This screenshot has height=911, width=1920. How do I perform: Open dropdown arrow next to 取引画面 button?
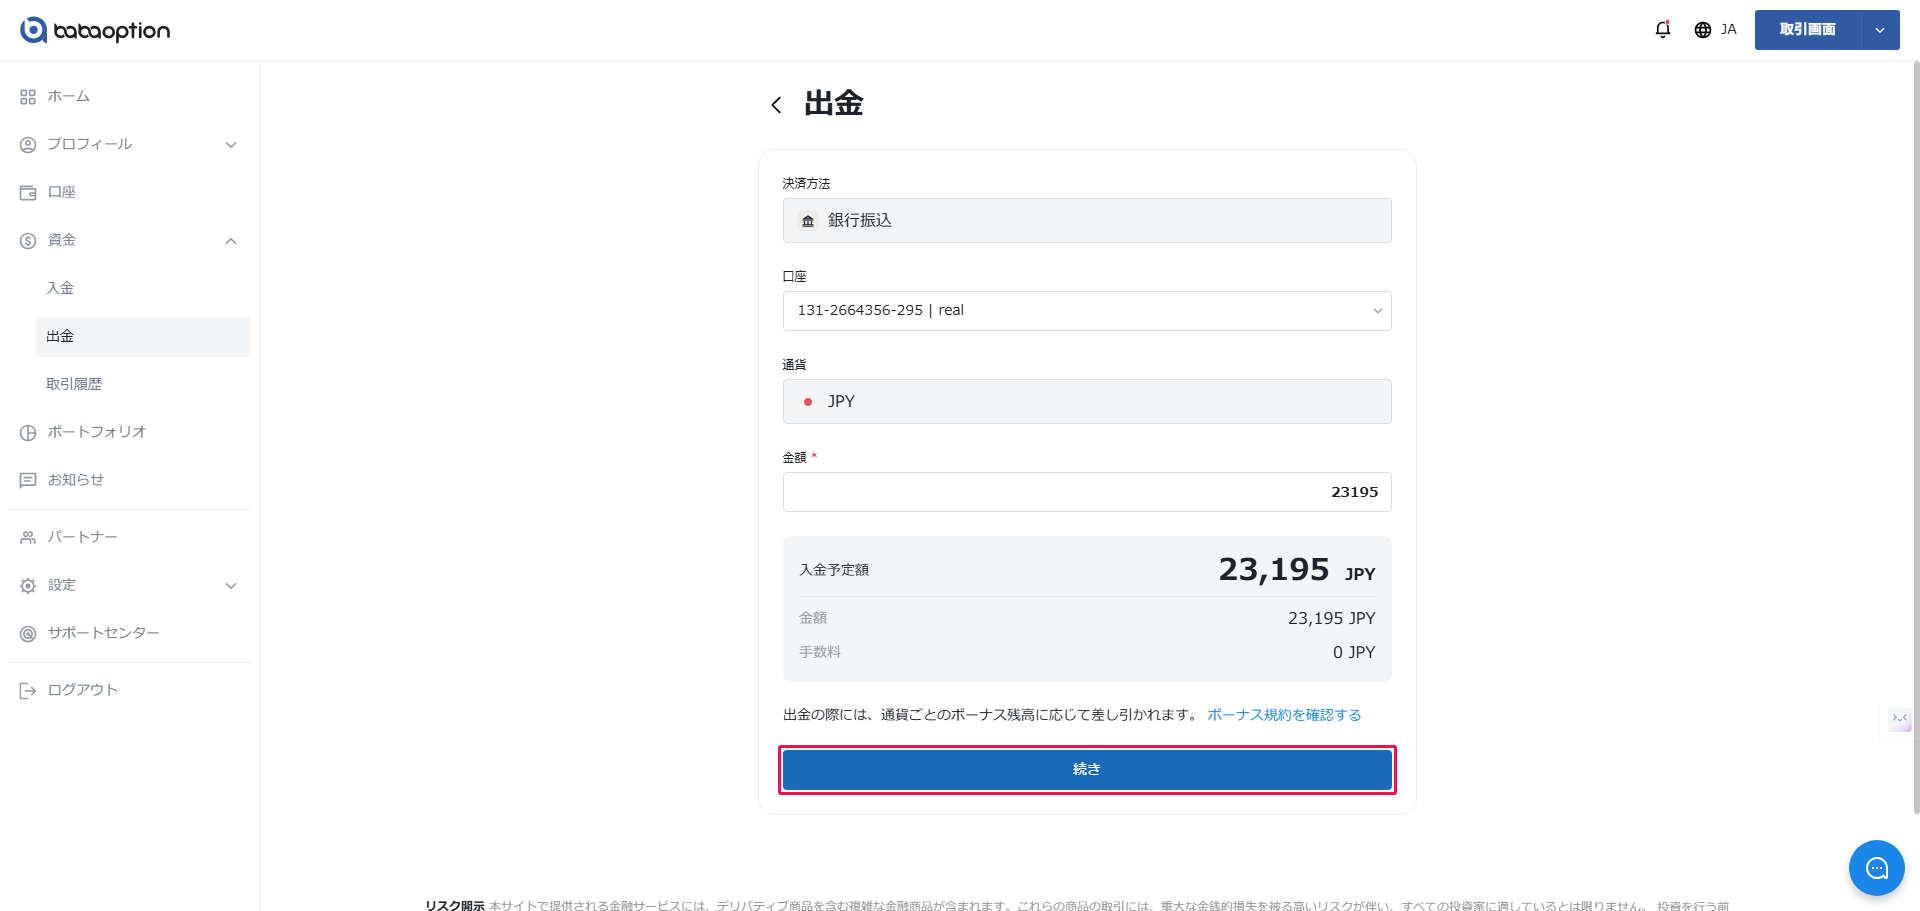tap(1880, 30)
